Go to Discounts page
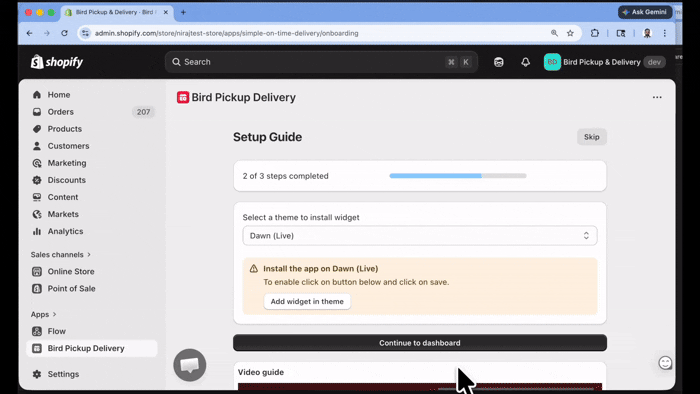Image resolution: width=700 pixels, height=394 pixels. 66,180
